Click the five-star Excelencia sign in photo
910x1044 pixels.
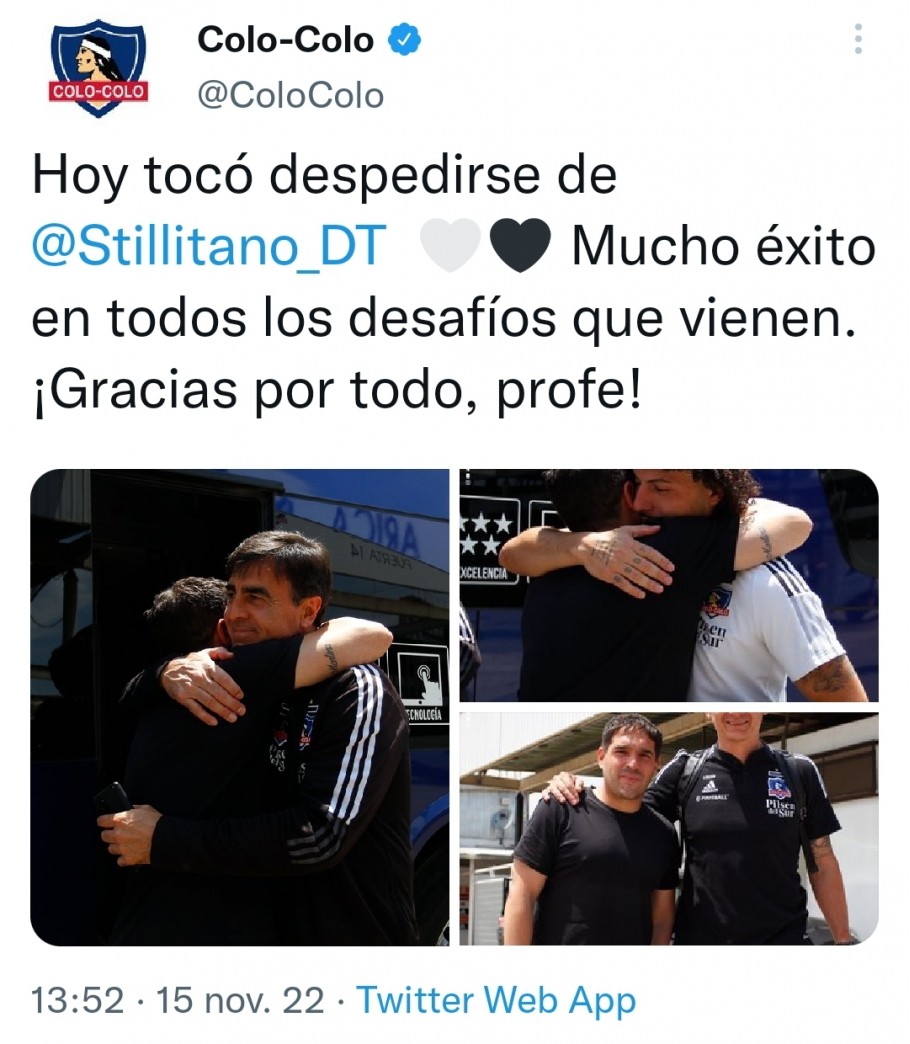coord(489,541)
